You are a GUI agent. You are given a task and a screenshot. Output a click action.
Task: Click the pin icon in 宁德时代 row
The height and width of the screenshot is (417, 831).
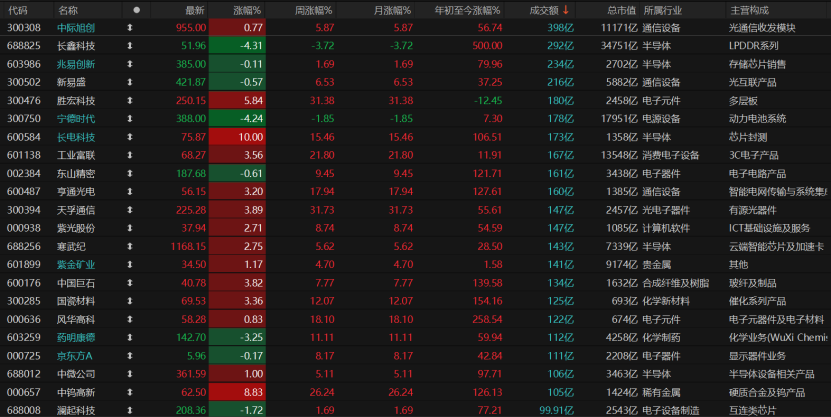coord(130,119)
